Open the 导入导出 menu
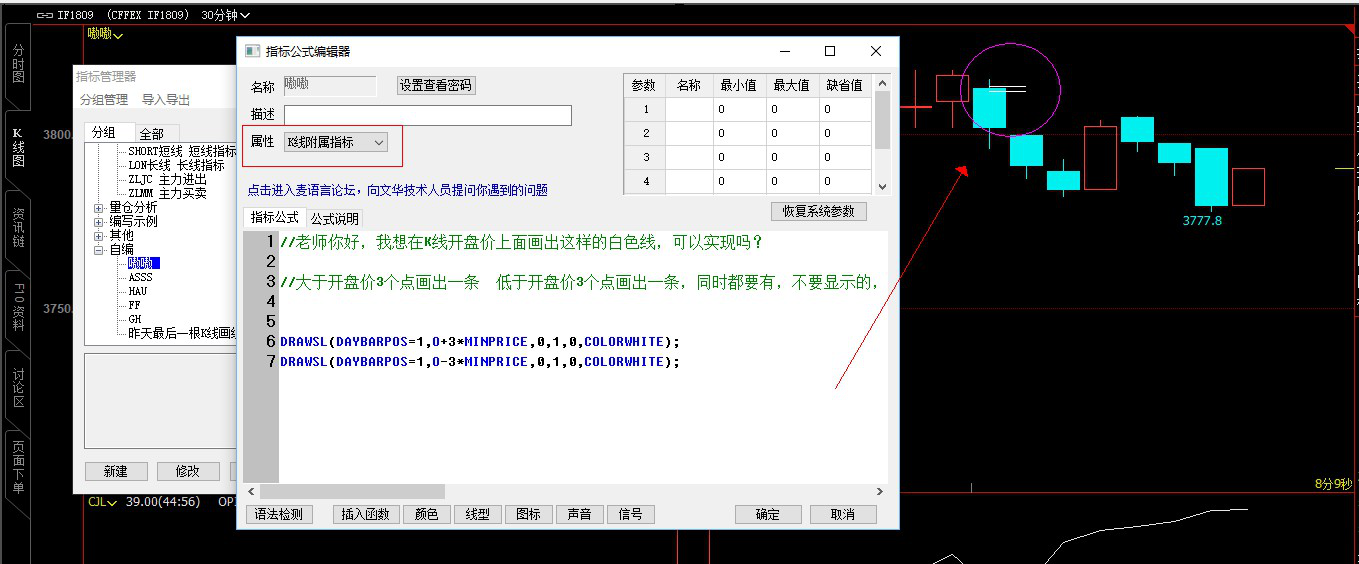Viewport: 1359px width, 564px height. [166, 99]
